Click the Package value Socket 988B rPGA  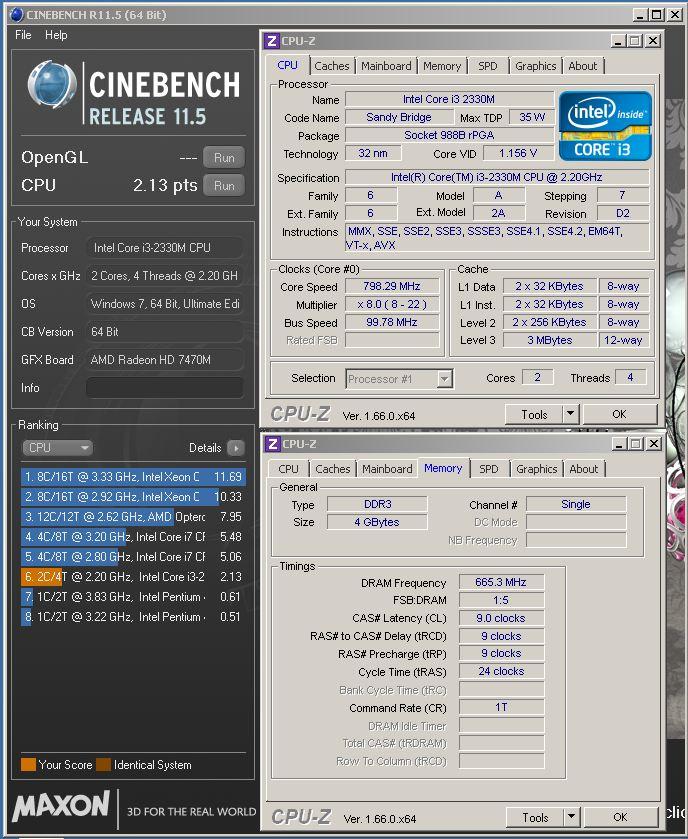point(449,135)
